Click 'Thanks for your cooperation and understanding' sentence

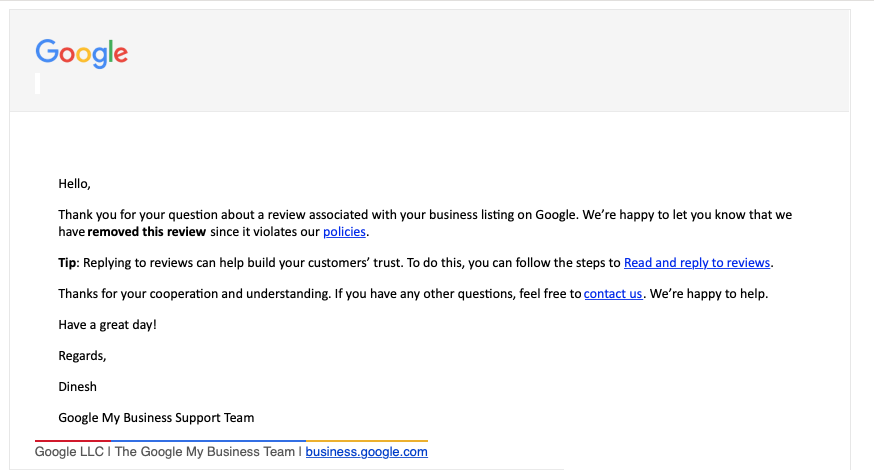click(x=195, y=294)
